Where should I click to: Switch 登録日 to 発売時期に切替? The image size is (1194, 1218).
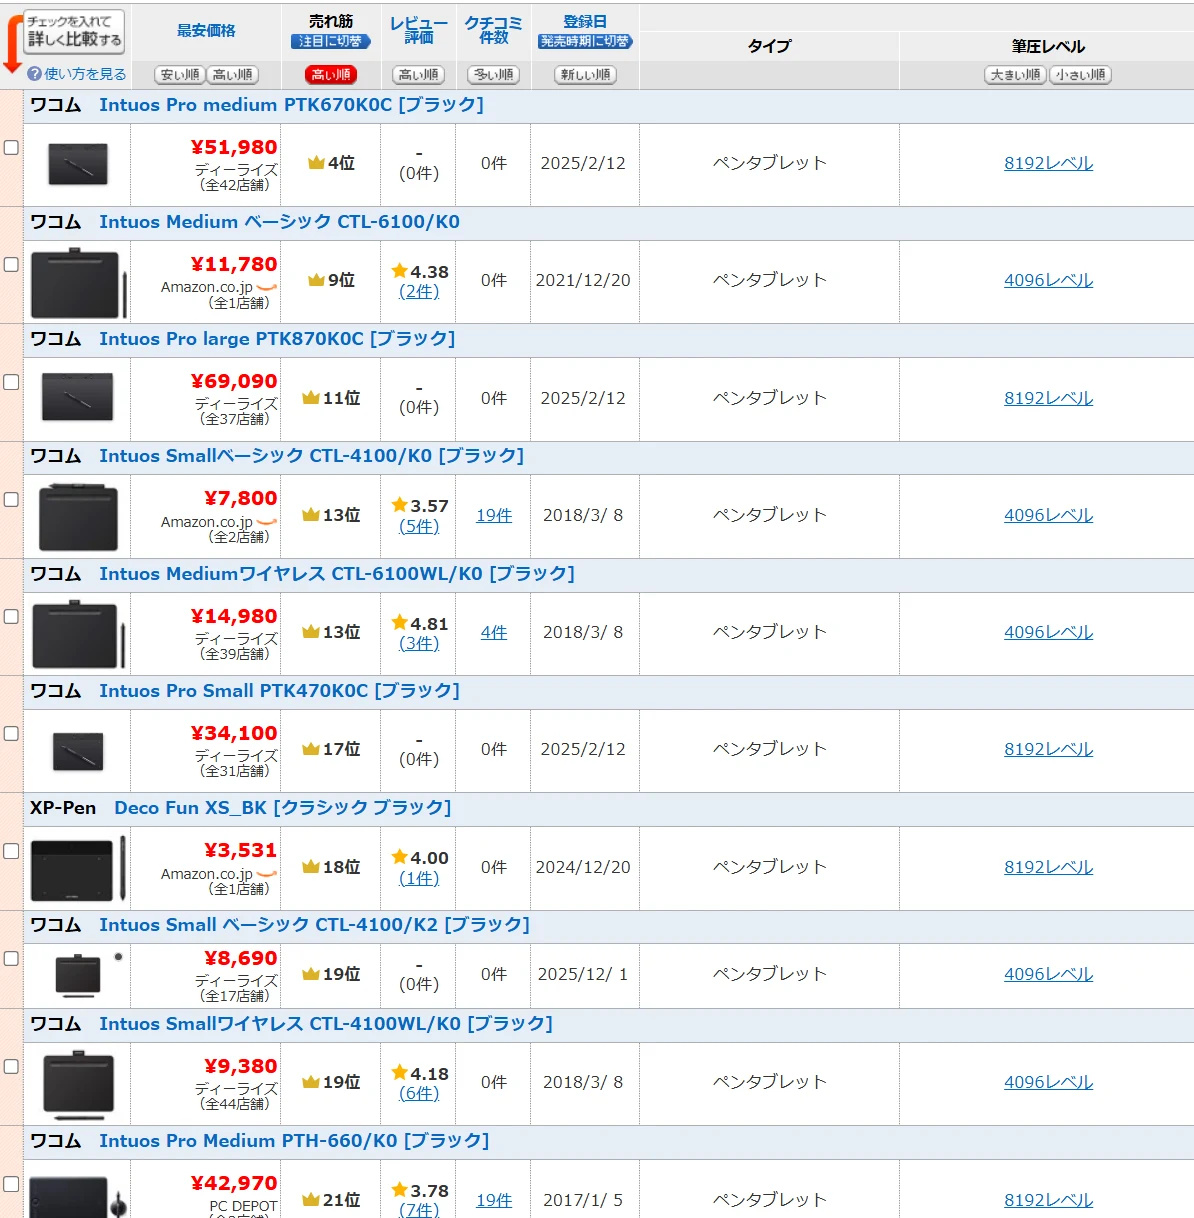pos(585,42)
